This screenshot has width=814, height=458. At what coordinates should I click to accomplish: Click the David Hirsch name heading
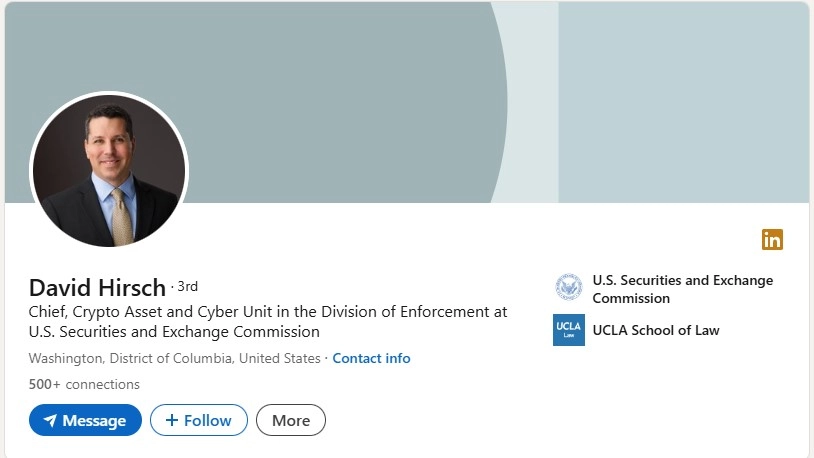tap(97, 287)
